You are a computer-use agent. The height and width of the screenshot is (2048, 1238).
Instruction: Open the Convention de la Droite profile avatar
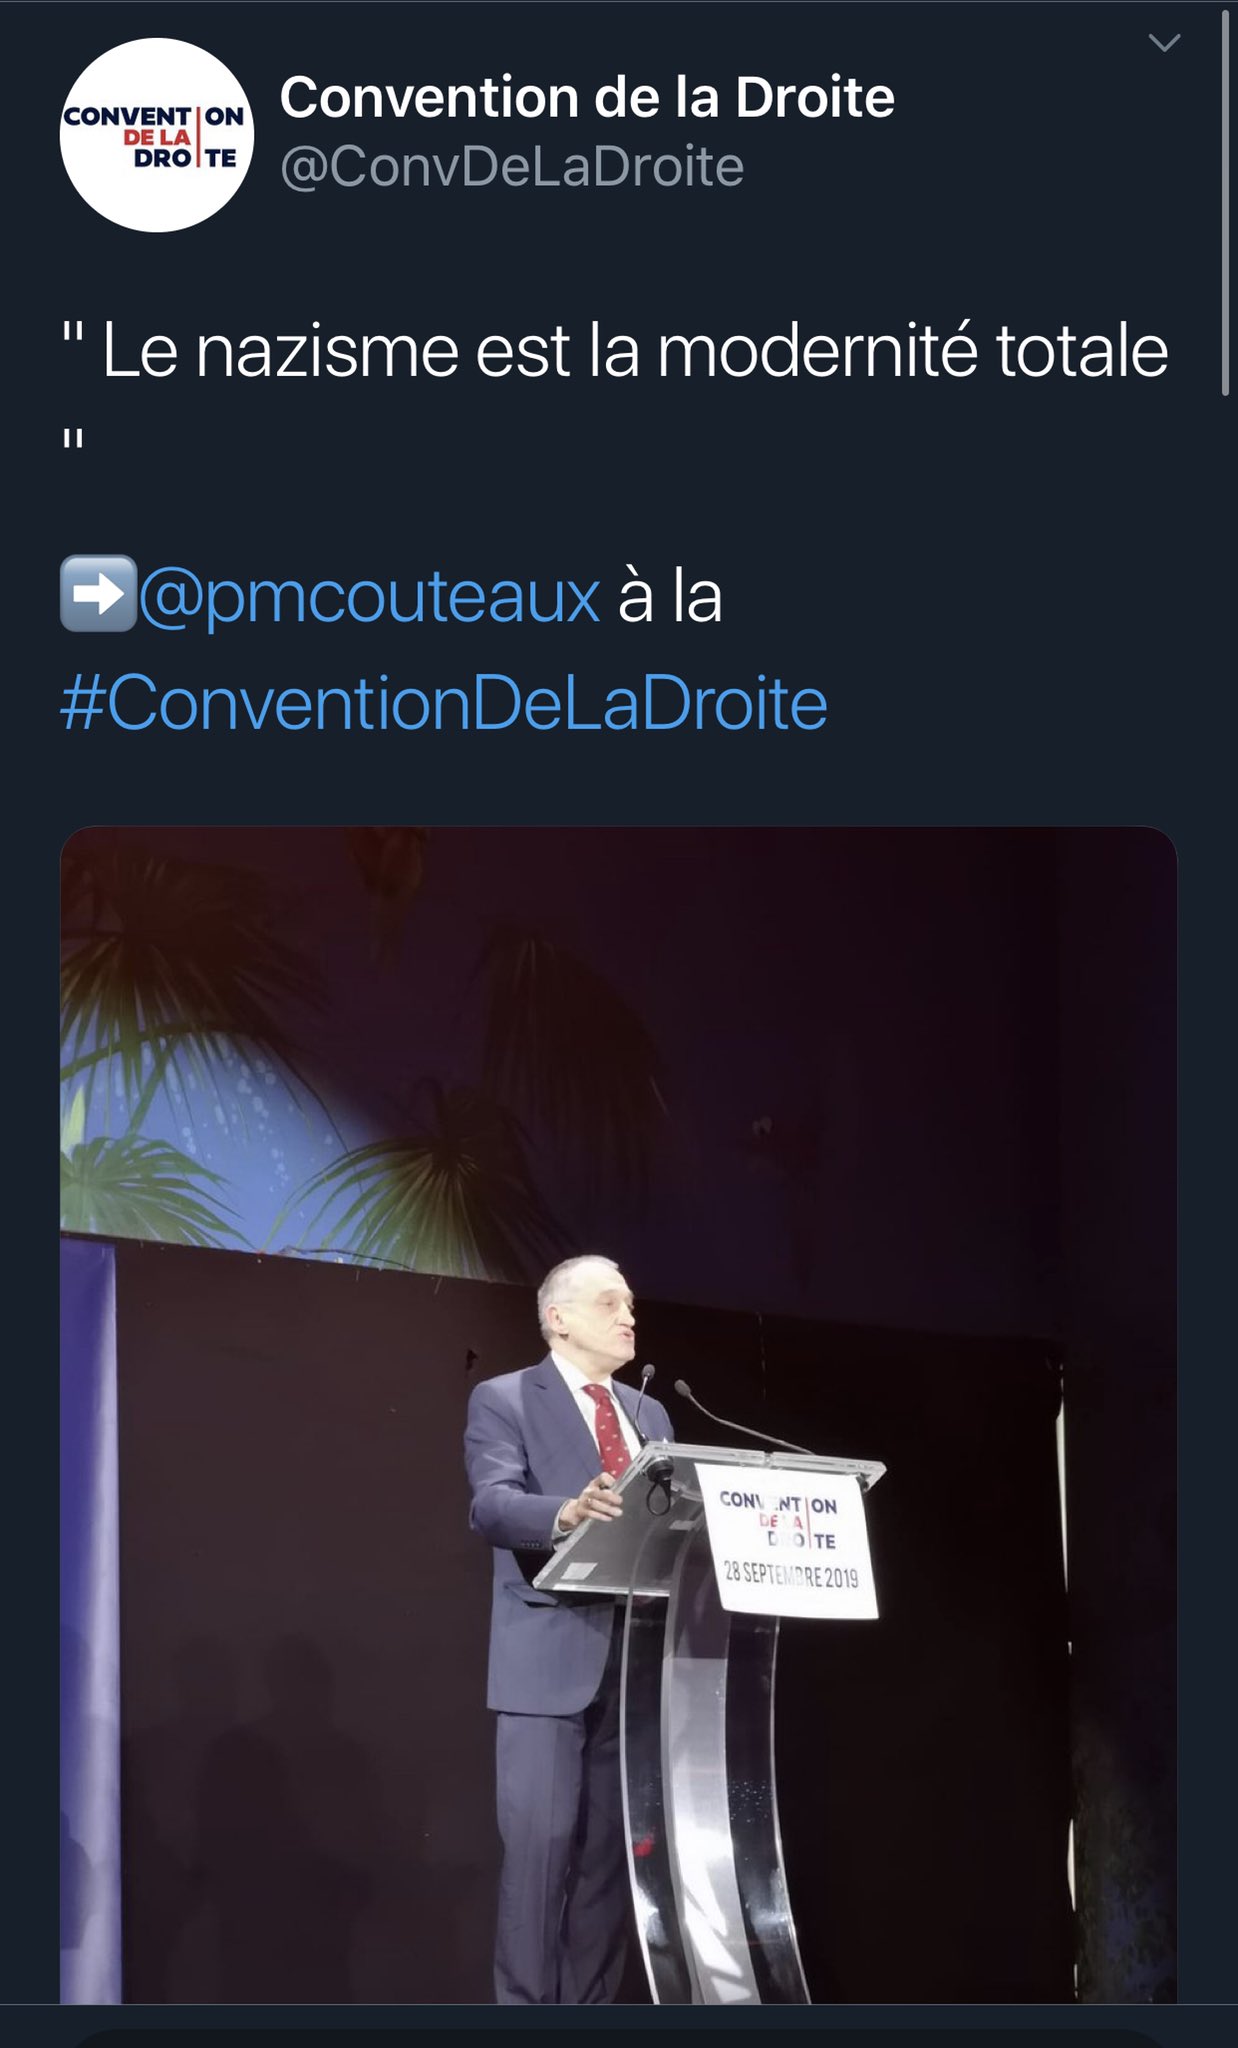click(x=157, y=135)
